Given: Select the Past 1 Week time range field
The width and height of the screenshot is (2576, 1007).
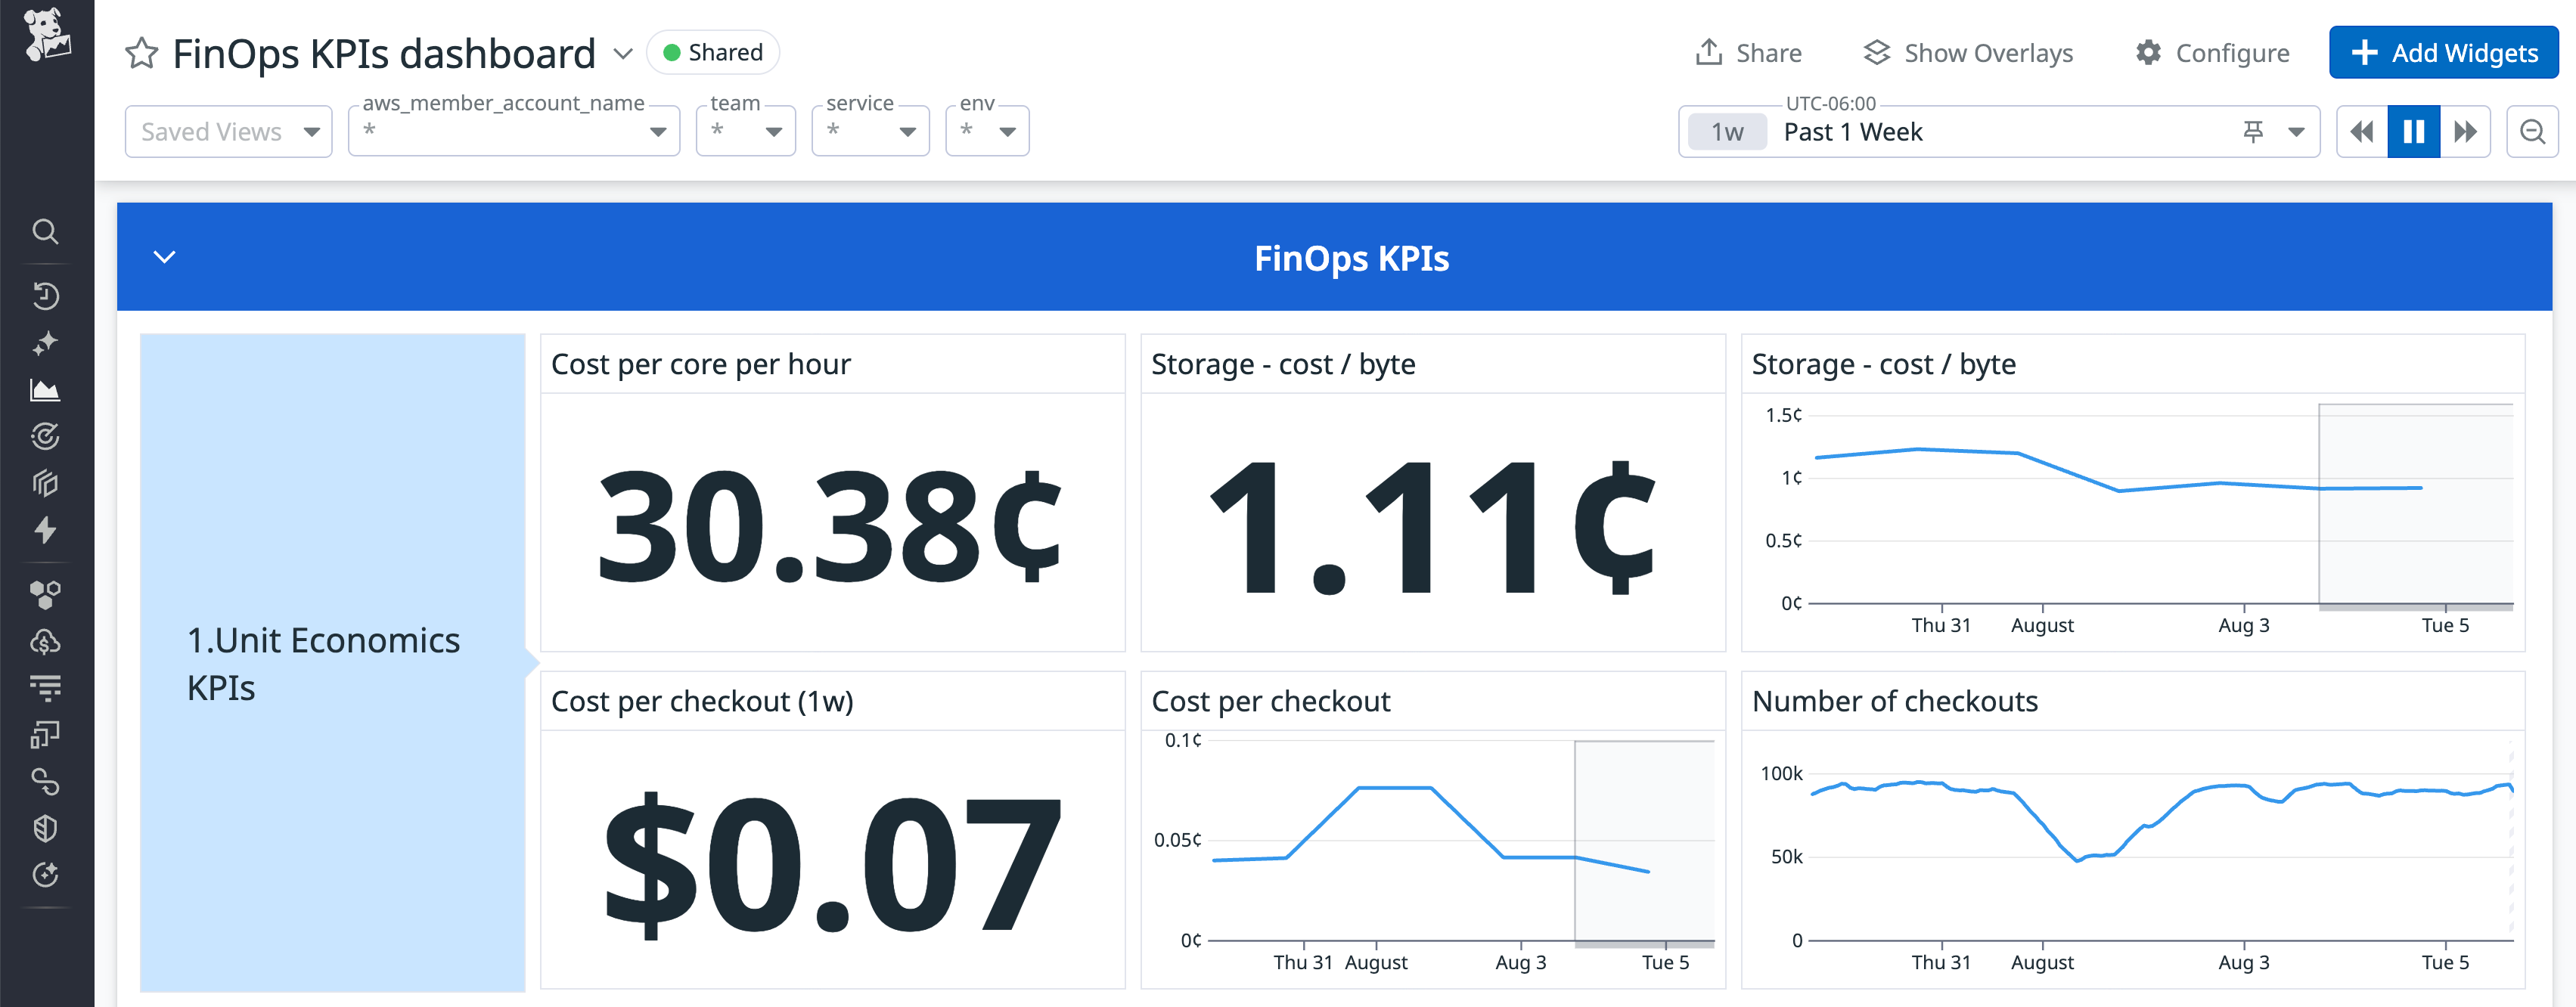Looking at the screenshot, I should pyautogui.click(x=1853, y=131).
